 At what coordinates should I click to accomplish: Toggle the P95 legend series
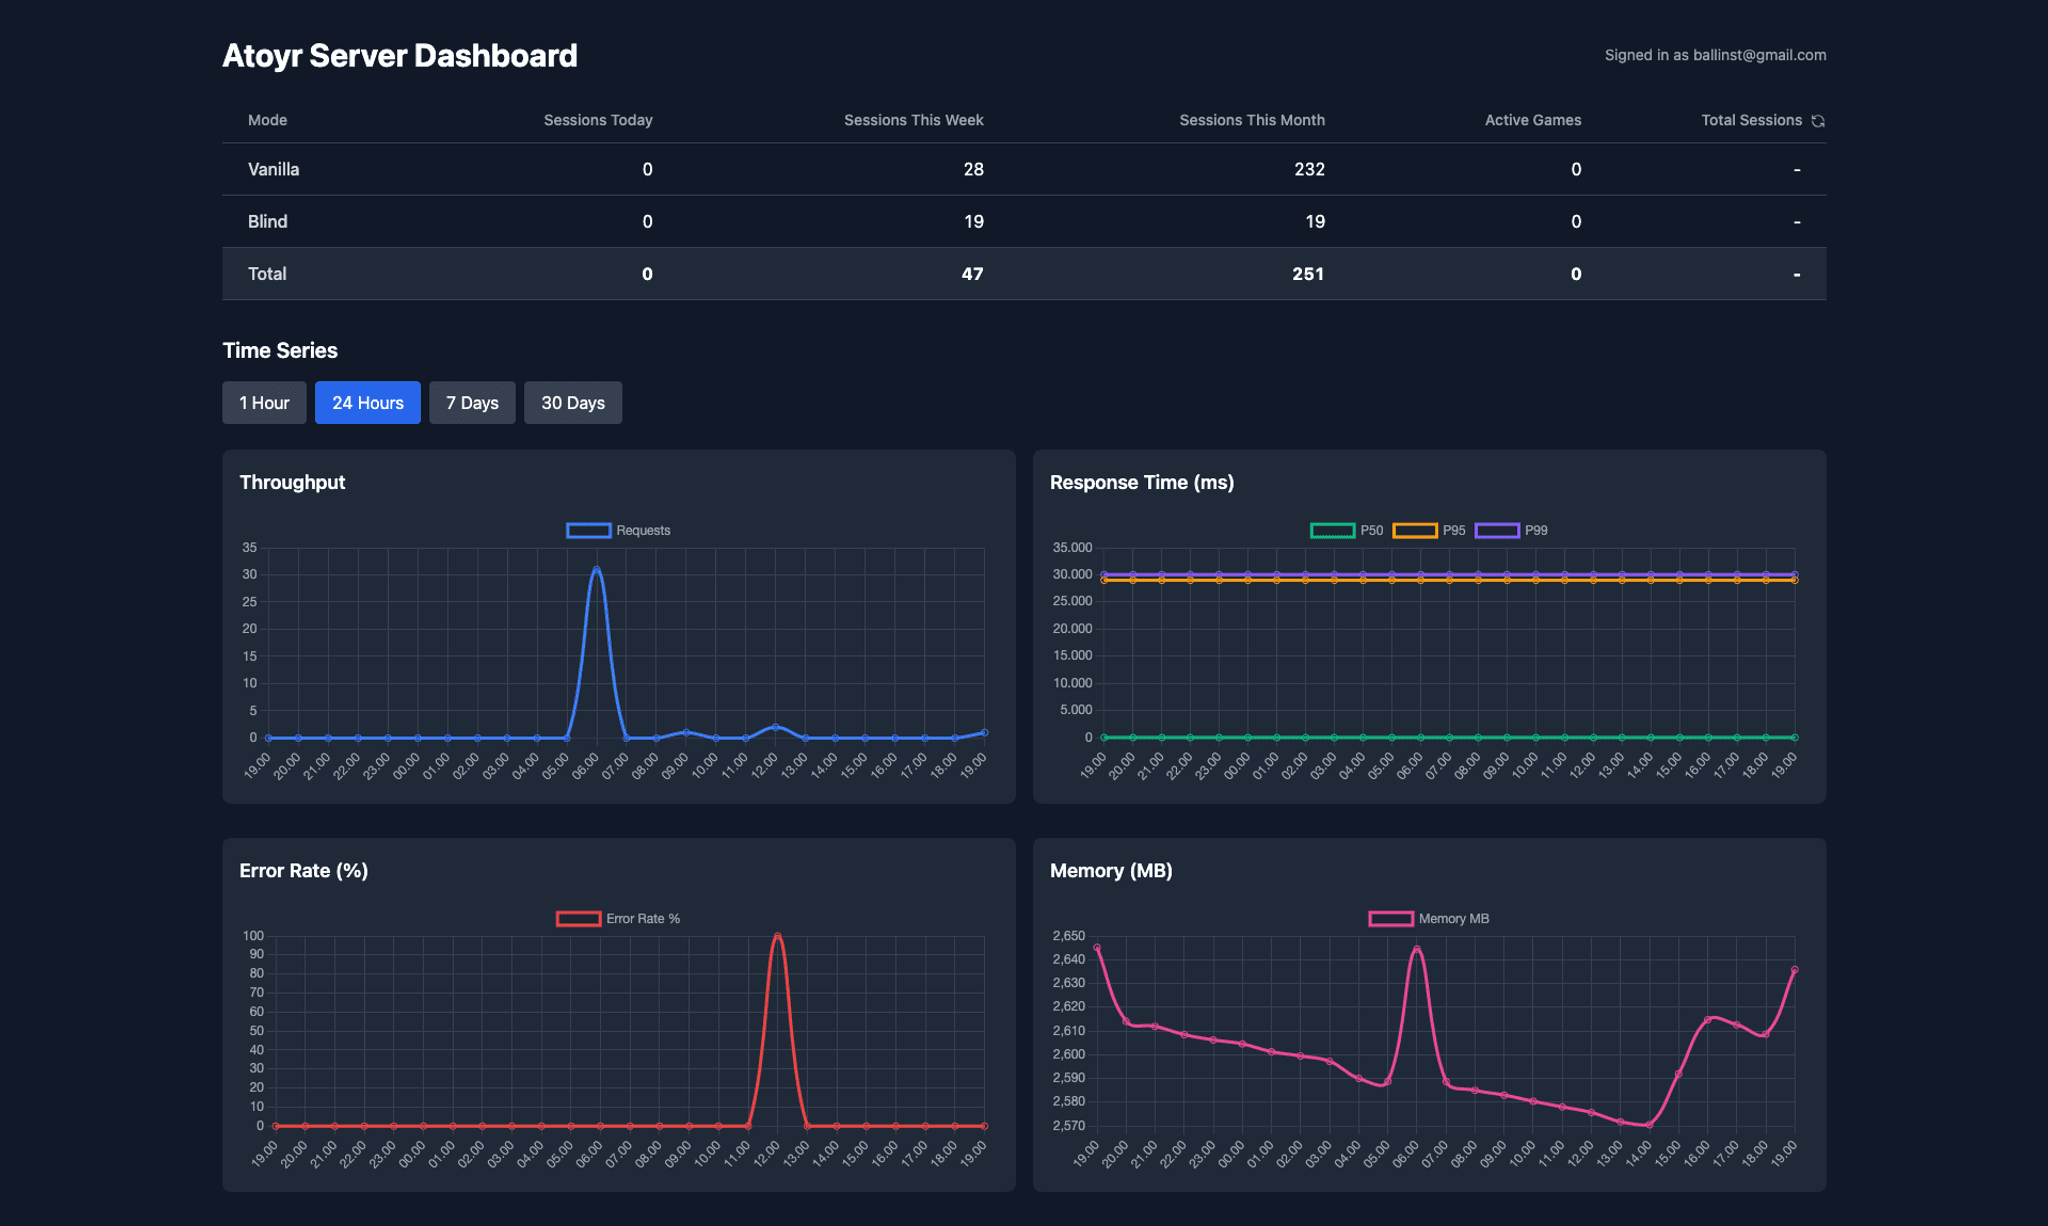pyautogui.click(x=1429, y=530)
